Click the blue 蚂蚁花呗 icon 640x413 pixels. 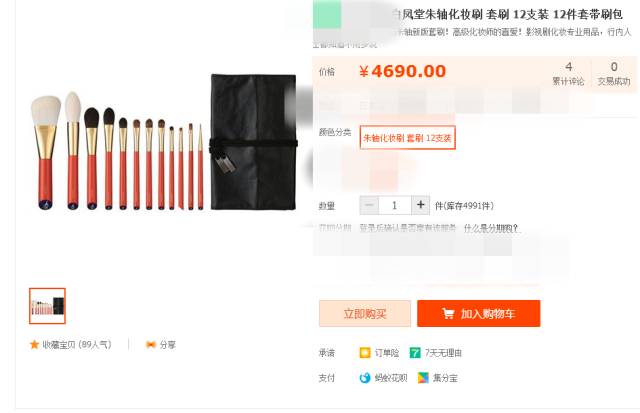pos(365,378)
